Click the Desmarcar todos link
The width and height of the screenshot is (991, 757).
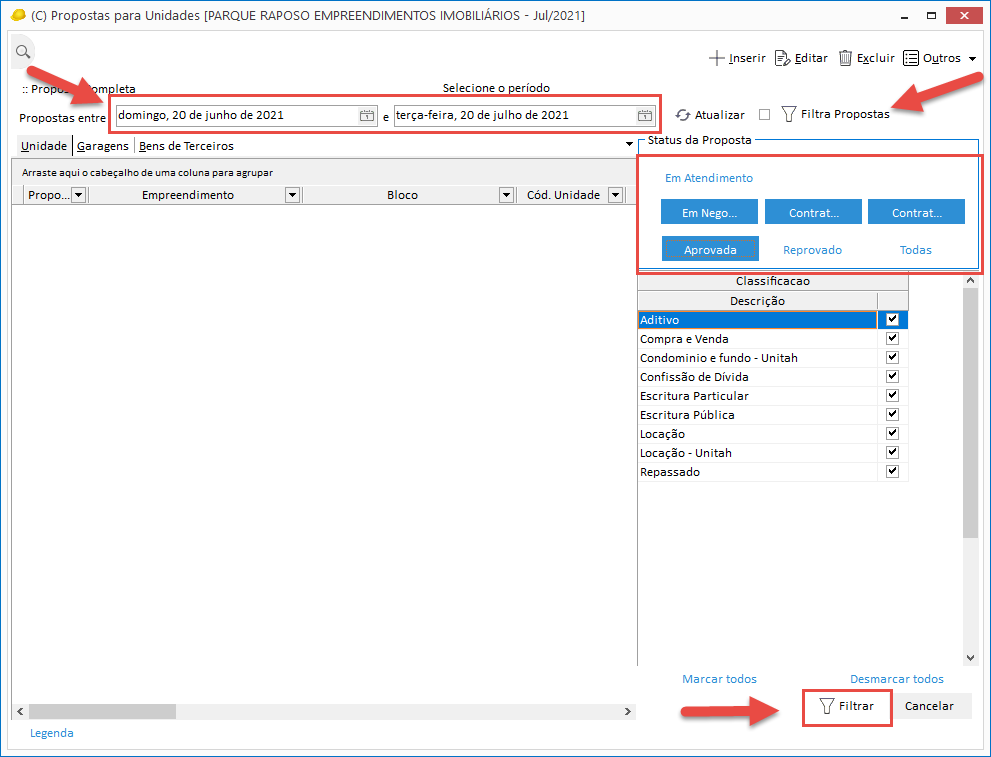tap(896, 679)
